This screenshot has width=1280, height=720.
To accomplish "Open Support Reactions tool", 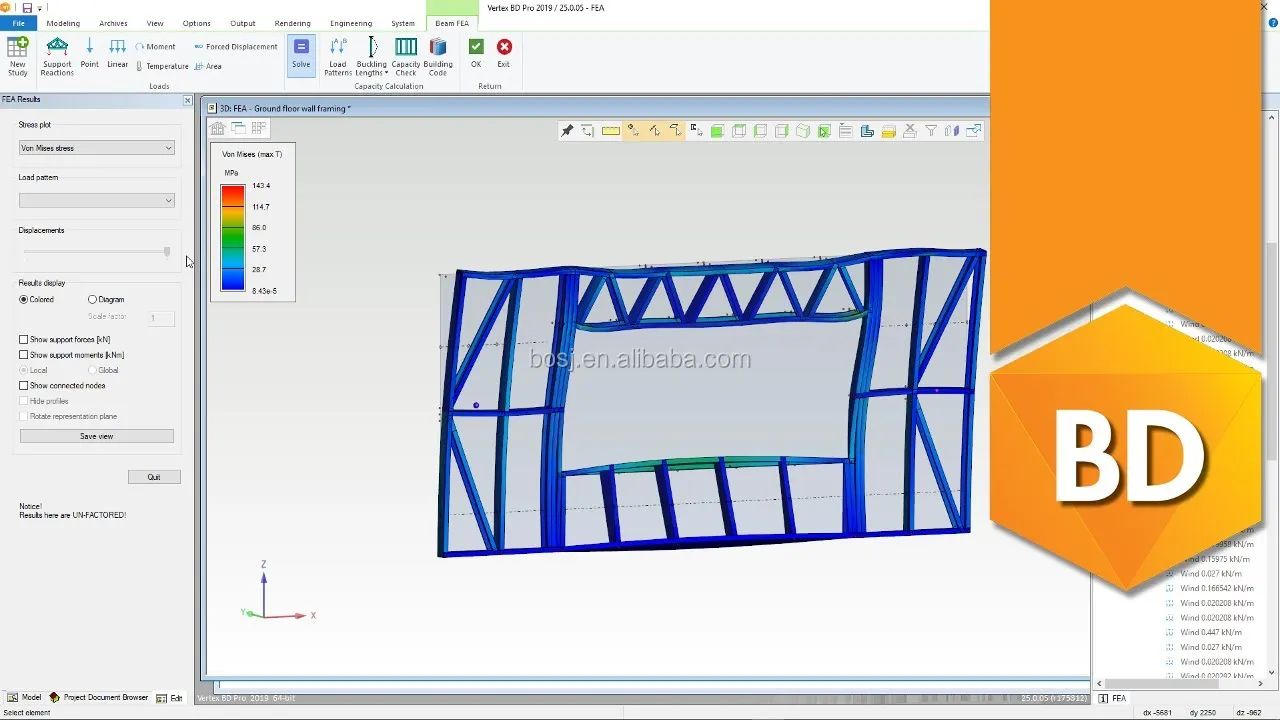I will pos(57,56).
